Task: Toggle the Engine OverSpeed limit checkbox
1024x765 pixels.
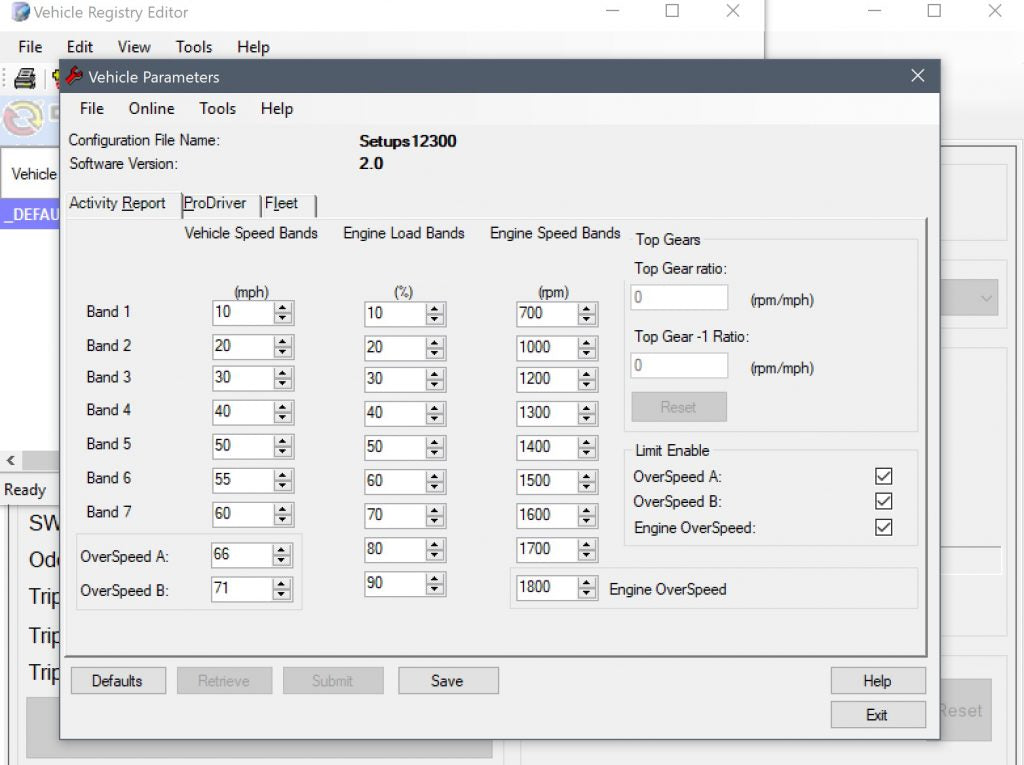Action: click(x=883, y=528)
